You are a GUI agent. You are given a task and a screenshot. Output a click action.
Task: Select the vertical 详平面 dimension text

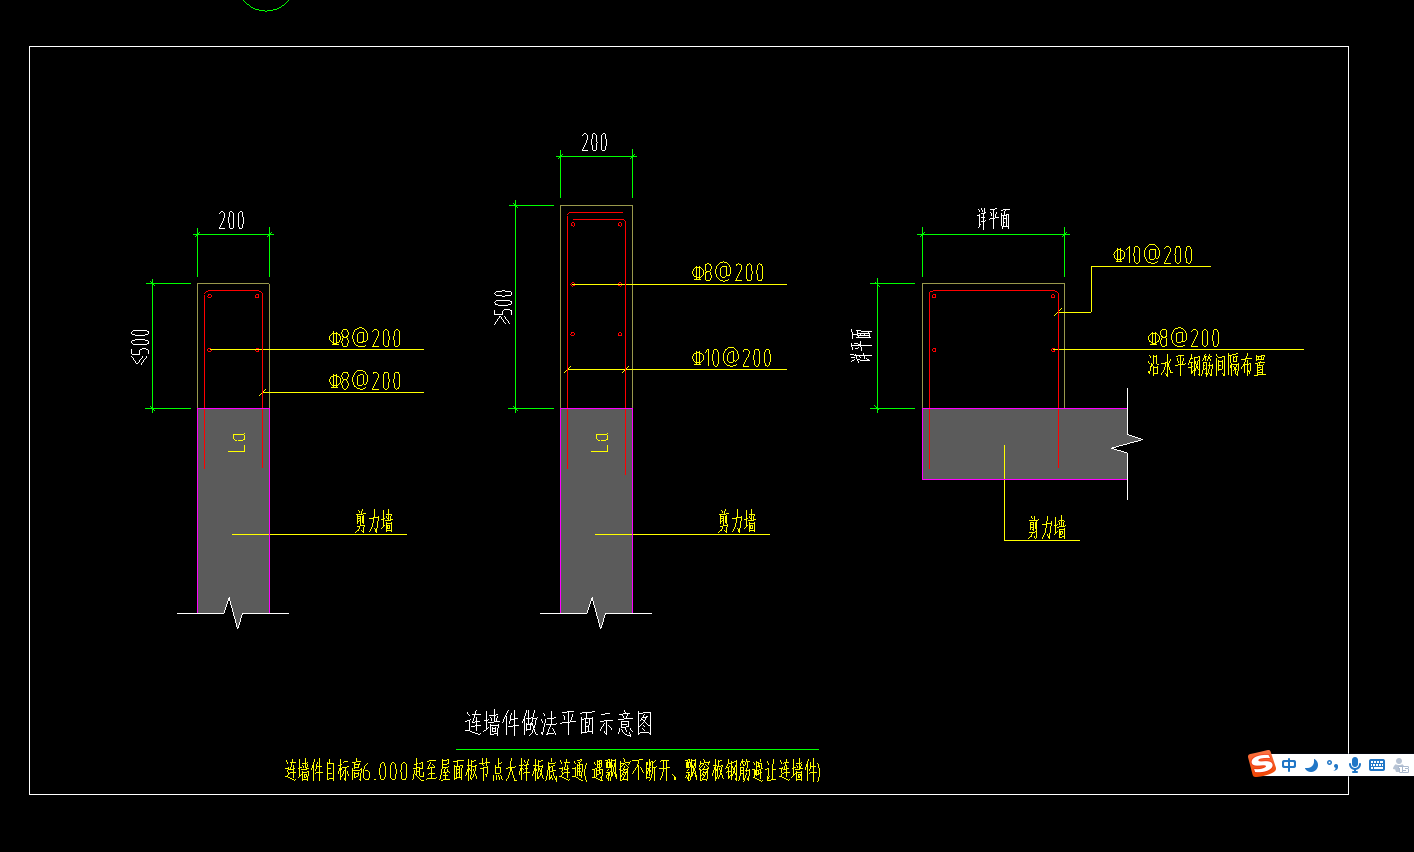click(x=861, y=344)
